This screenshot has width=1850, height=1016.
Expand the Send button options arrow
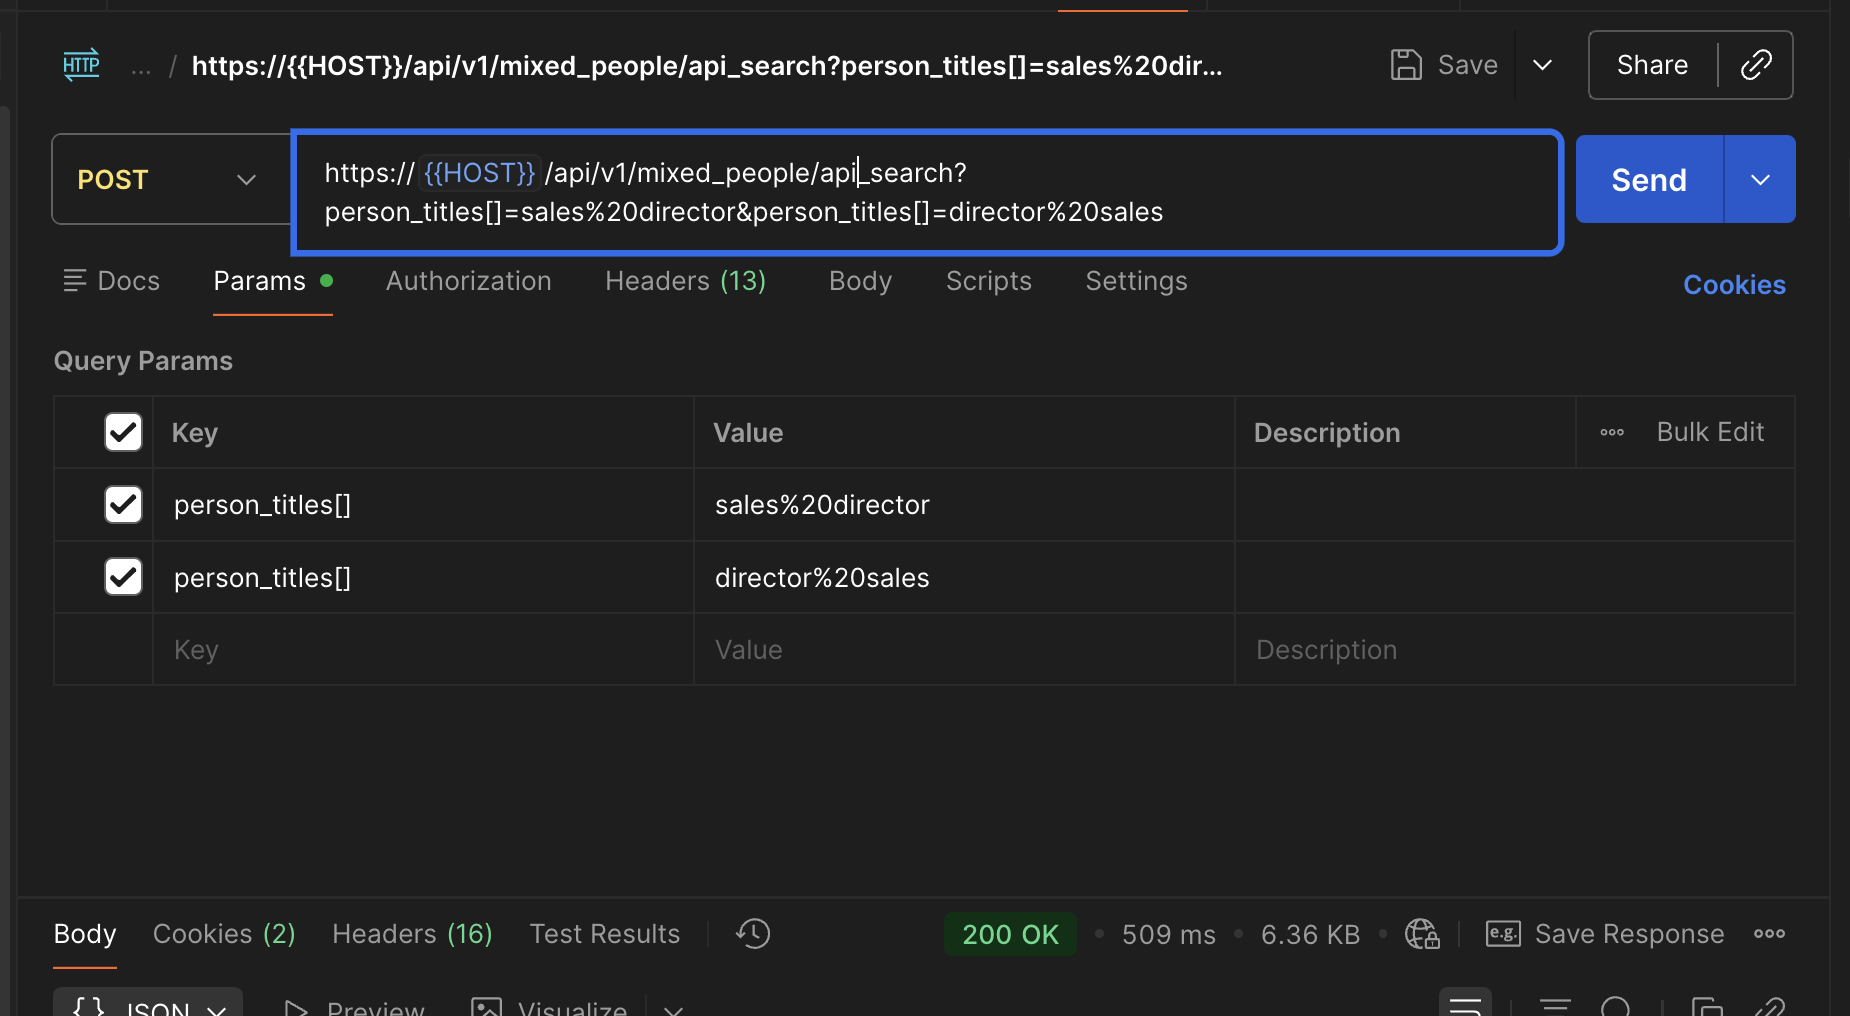tap(1760, 180)
